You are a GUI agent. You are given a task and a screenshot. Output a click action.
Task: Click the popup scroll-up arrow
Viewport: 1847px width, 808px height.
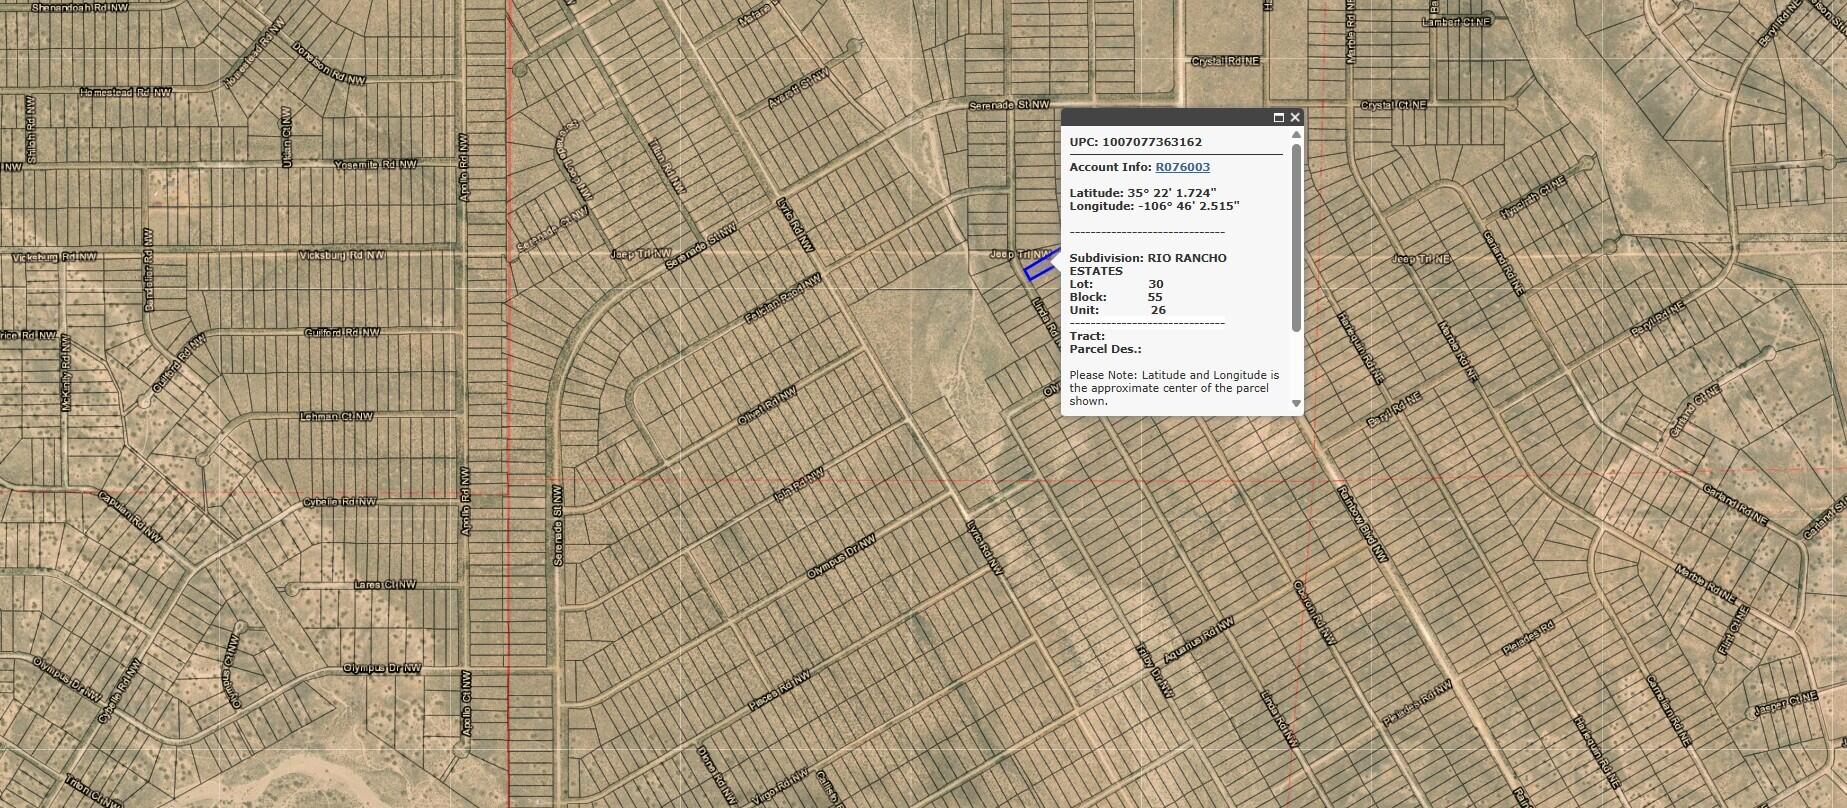coord(1296,134)
